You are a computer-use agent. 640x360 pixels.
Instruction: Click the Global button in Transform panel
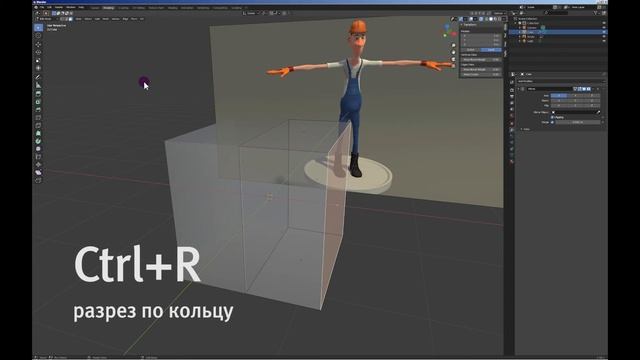[470, 49]
